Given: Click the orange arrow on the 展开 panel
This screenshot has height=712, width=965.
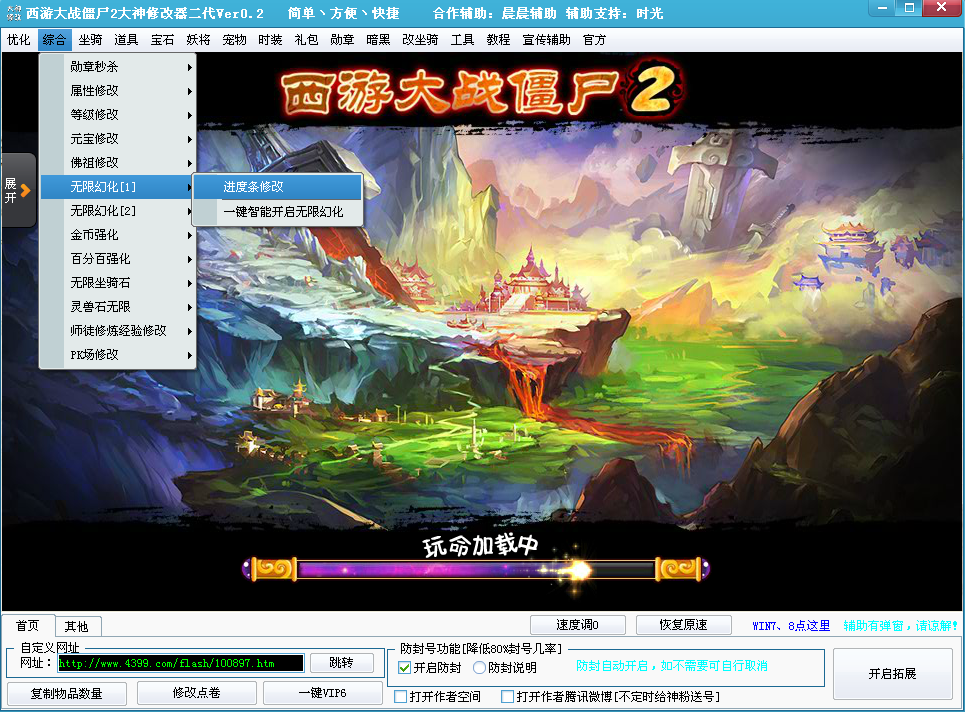Looking at the screenshot, I should point(25,191).
